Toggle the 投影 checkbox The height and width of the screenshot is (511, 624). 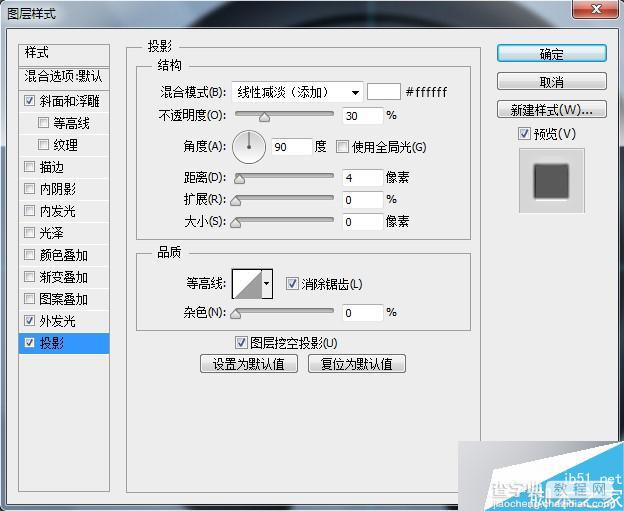(29, 342)
